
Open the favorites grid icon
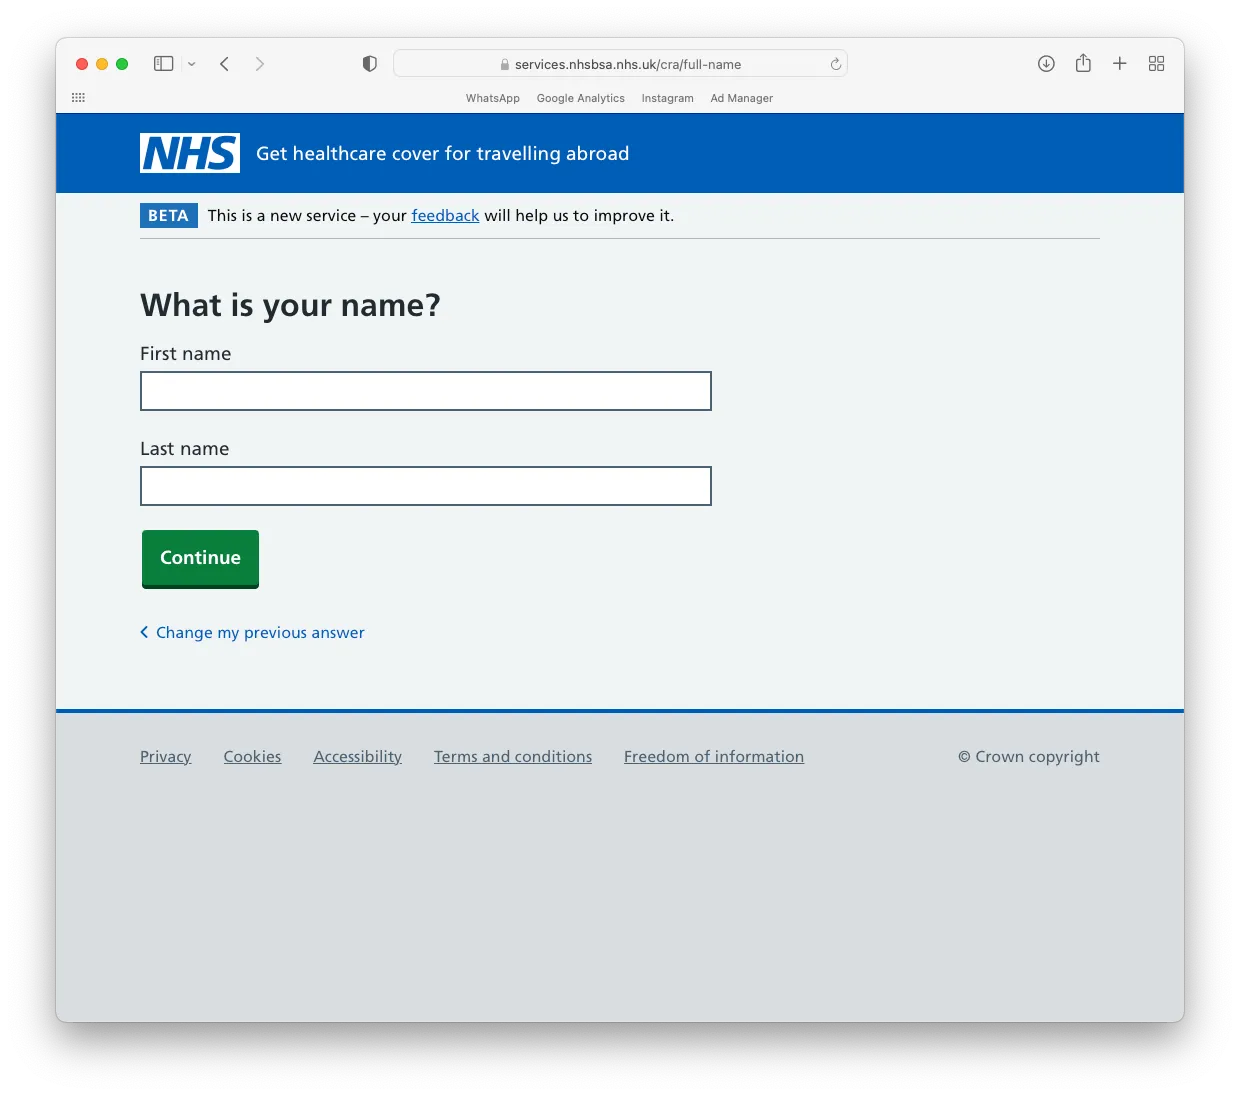[x=79, y=98]
